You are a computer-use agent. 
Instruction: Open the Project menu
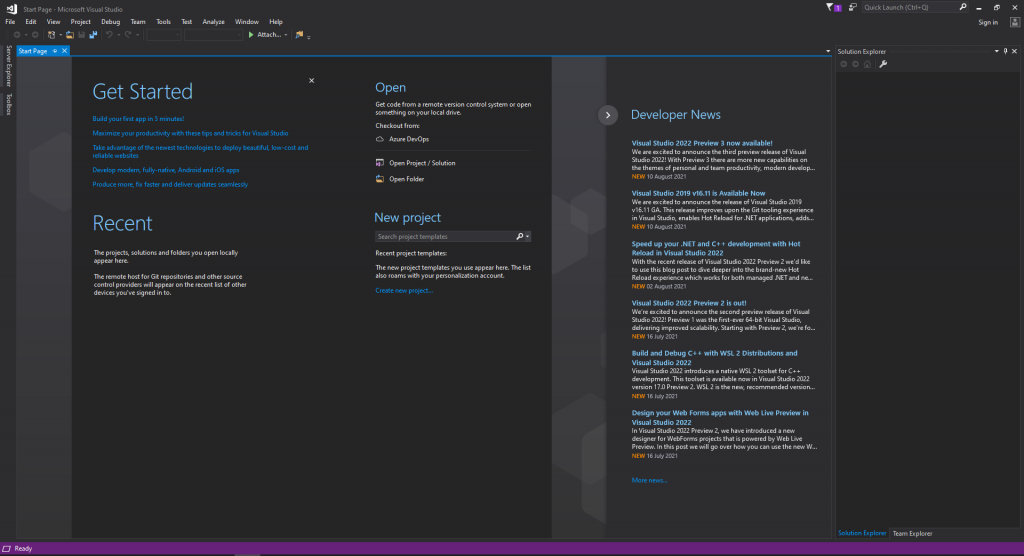click(x=80, y=22)
